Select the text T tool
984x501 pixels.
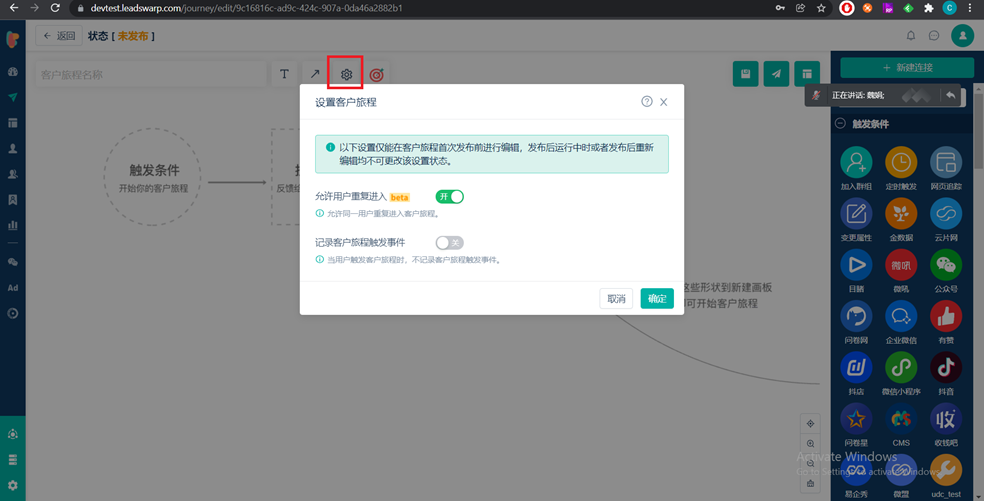coord(284,75)
